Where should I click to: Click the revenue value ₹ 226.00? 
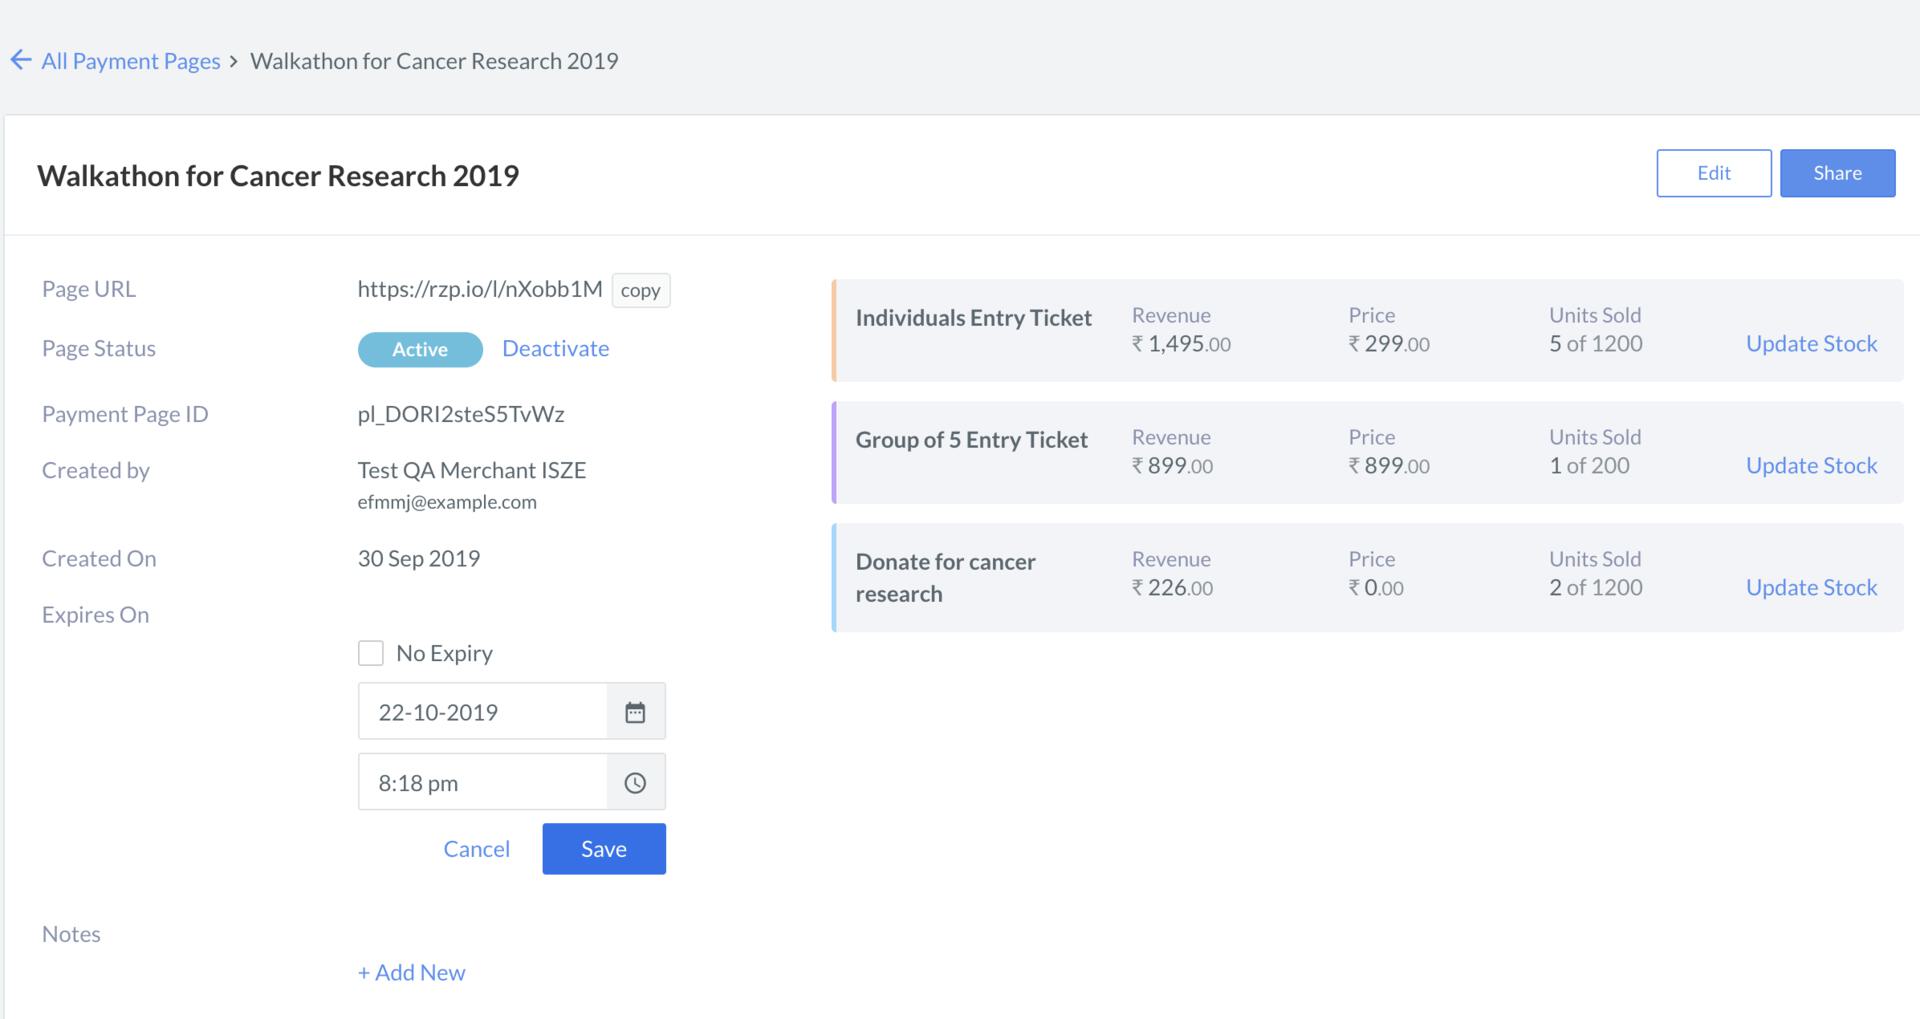1172,588
